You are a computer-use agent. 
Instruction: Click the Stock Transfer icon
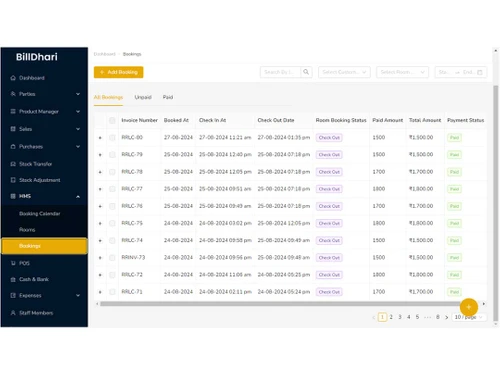(x=13, y=164)
